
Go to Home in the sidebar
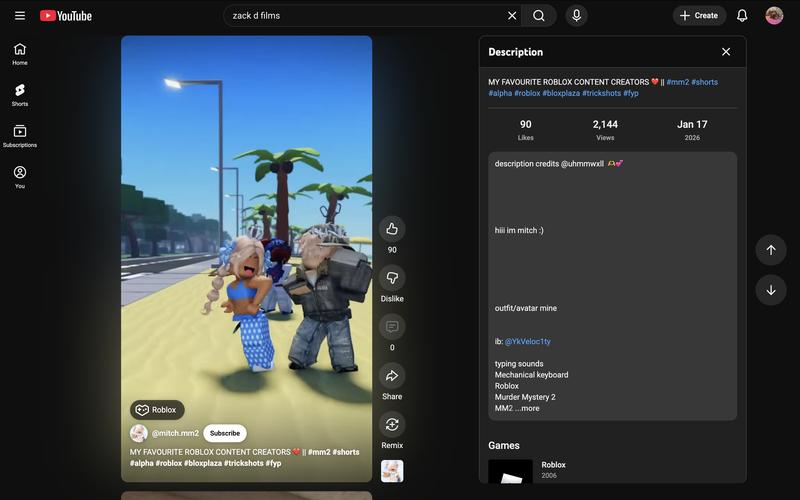[20, 54]
